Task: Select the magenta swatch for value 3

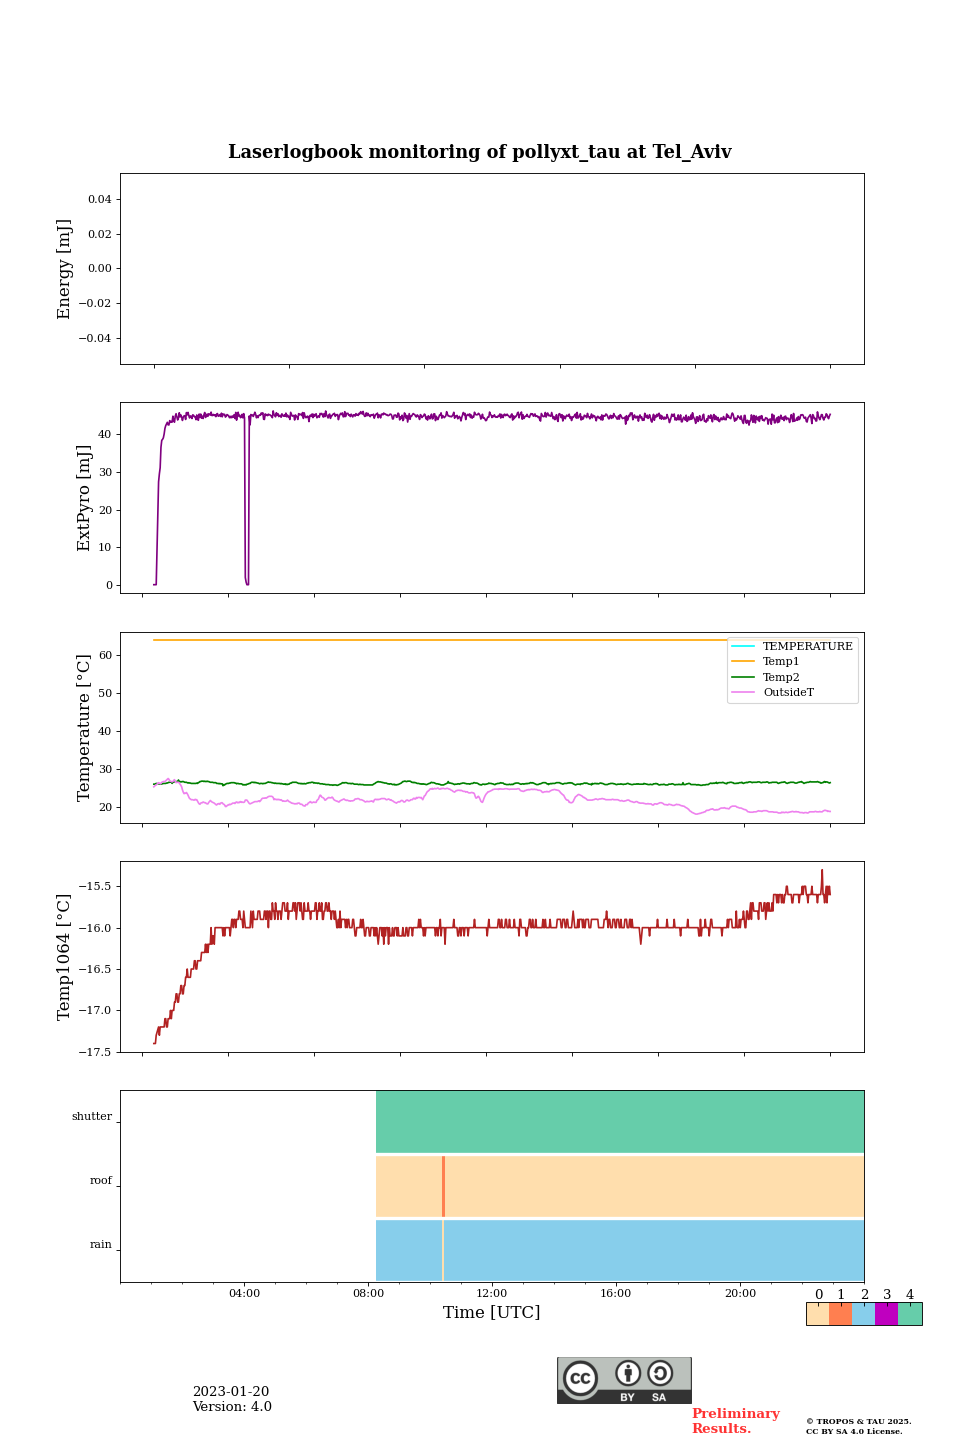Action: pyautogui.click(x=887, y=1314)
